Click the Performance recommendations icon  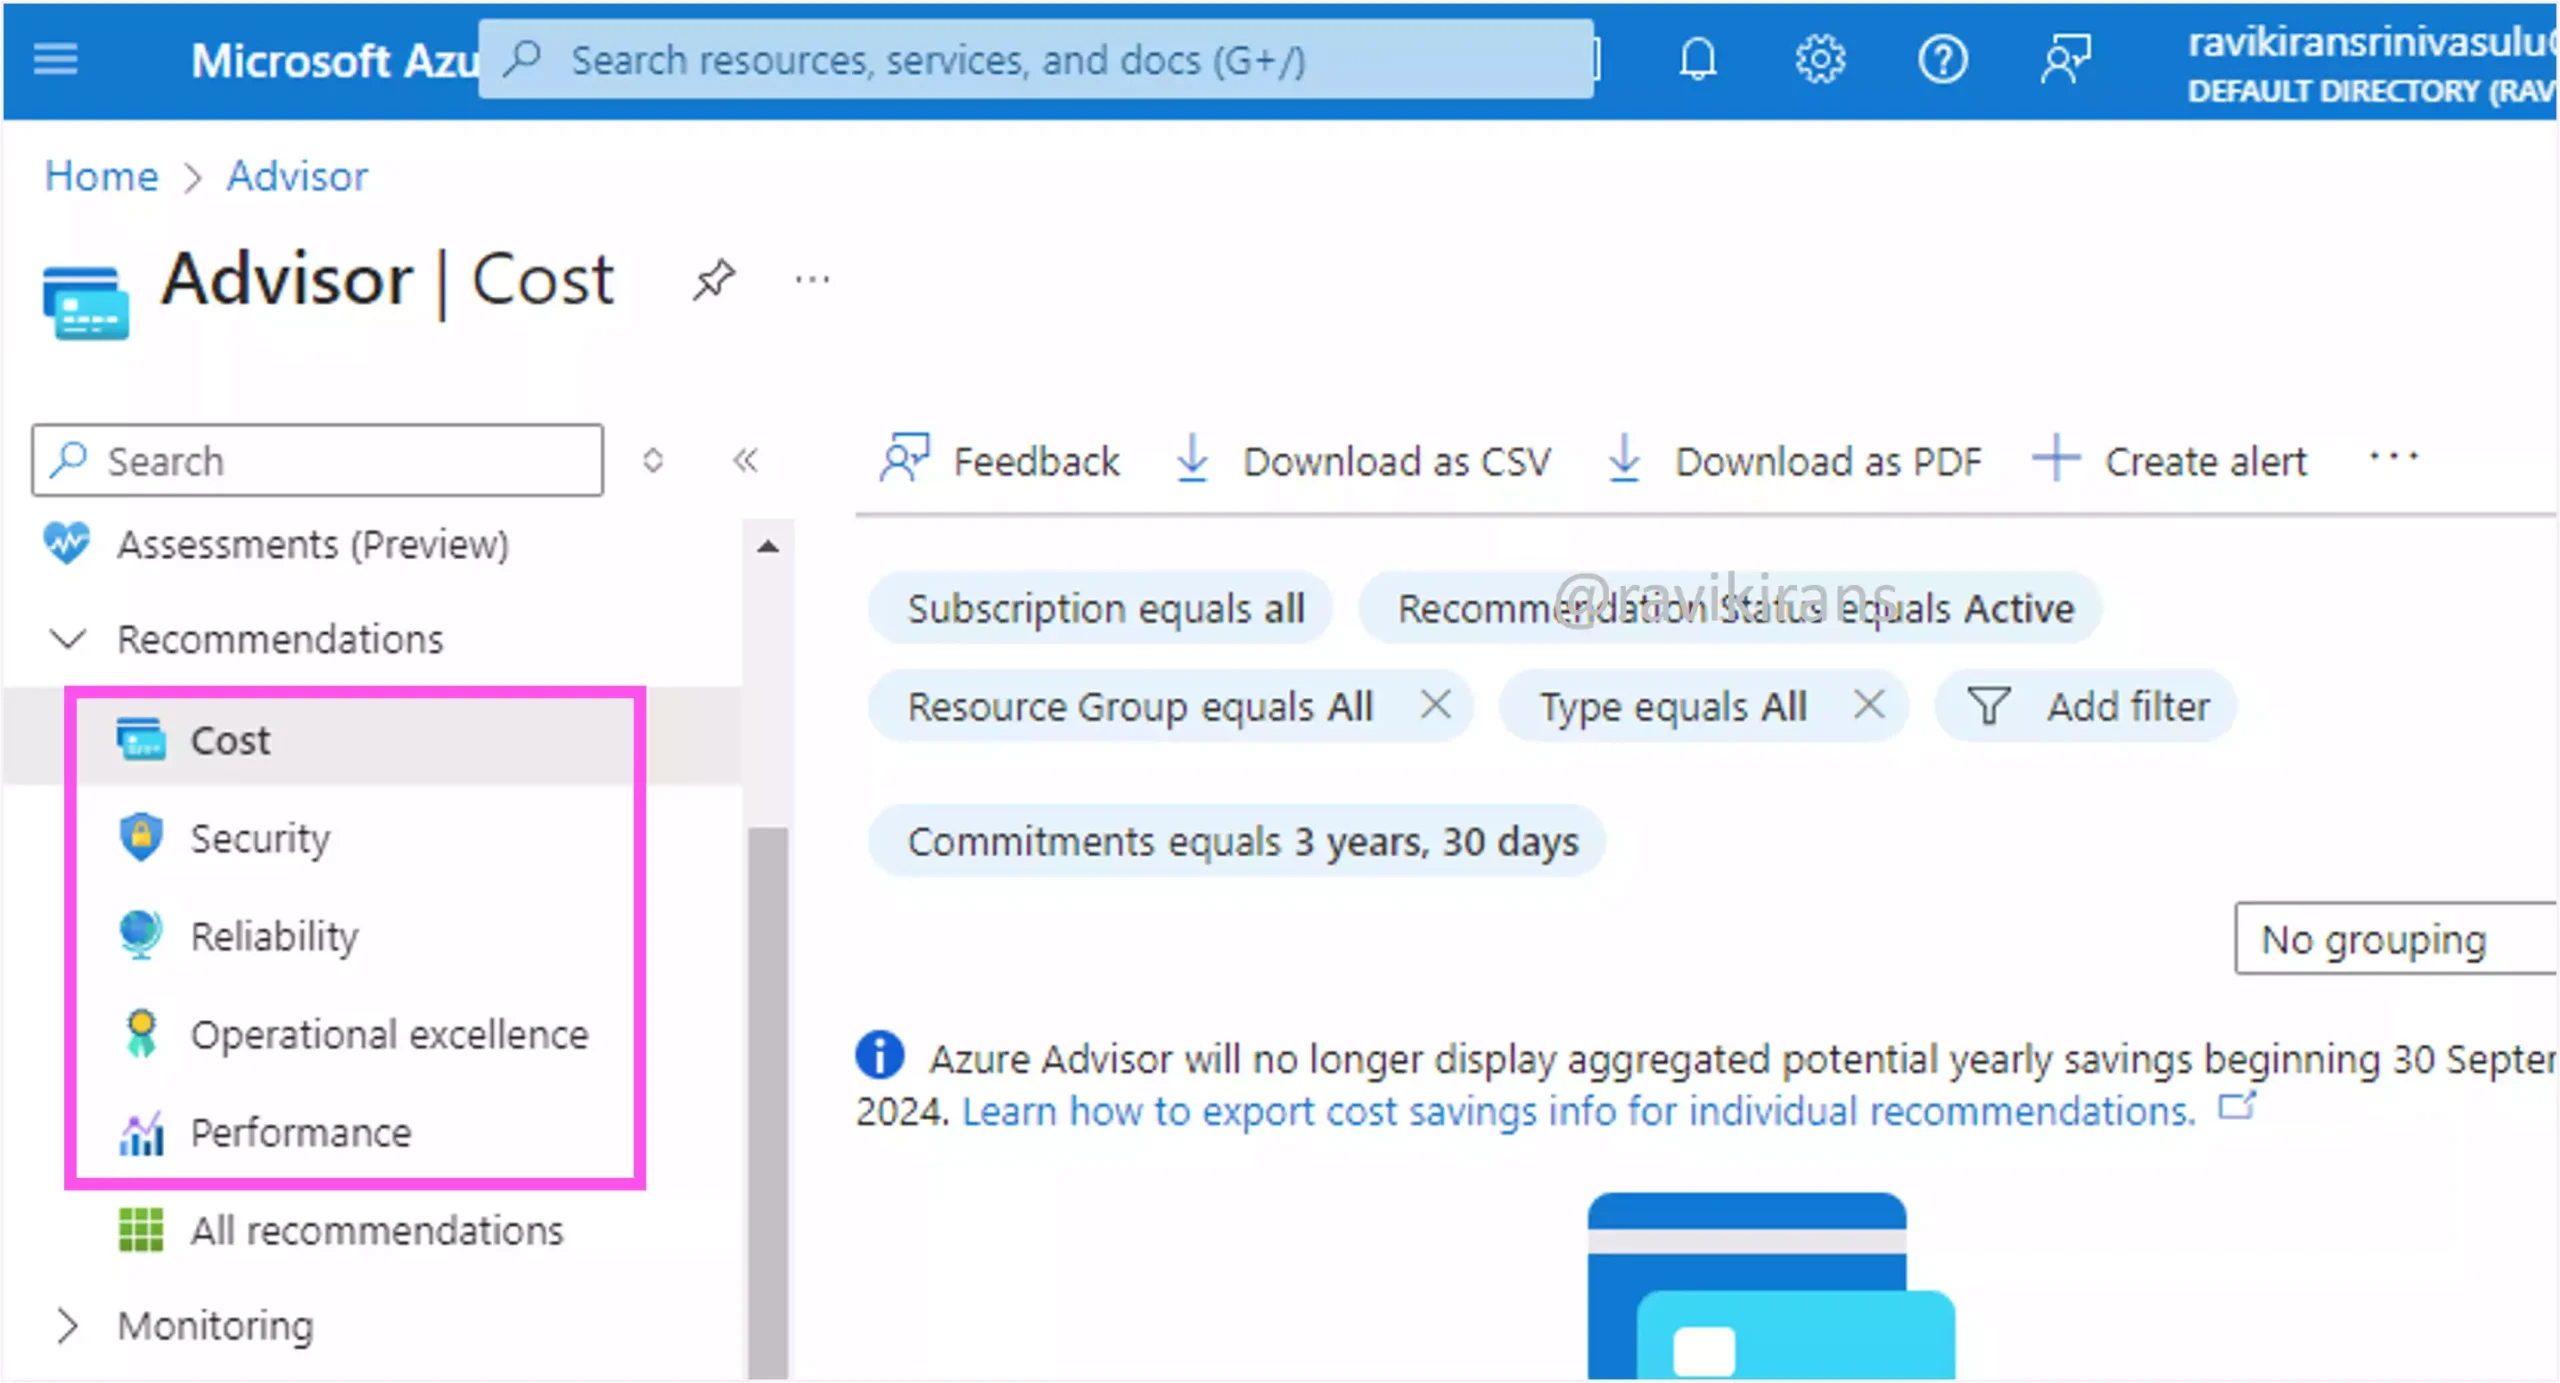[x=141, y=1131]
